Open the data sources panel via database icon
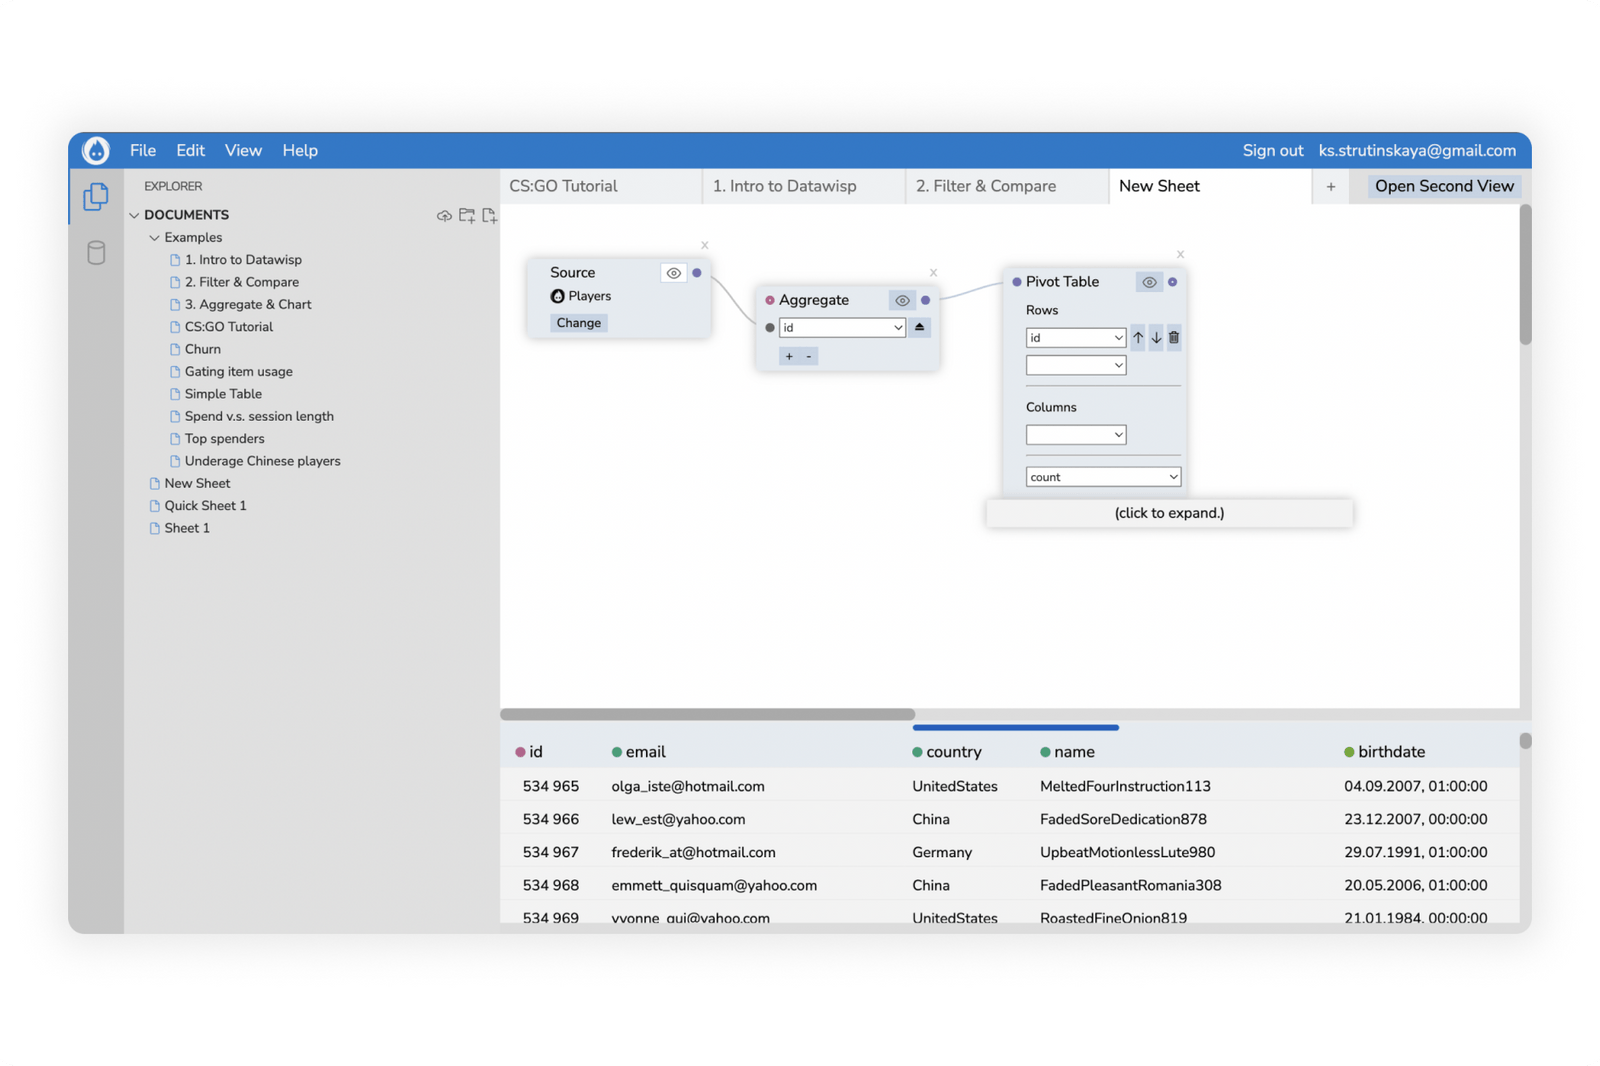Image resolution: width=1600 pixels, height=1066 pixels. point(95,253)
